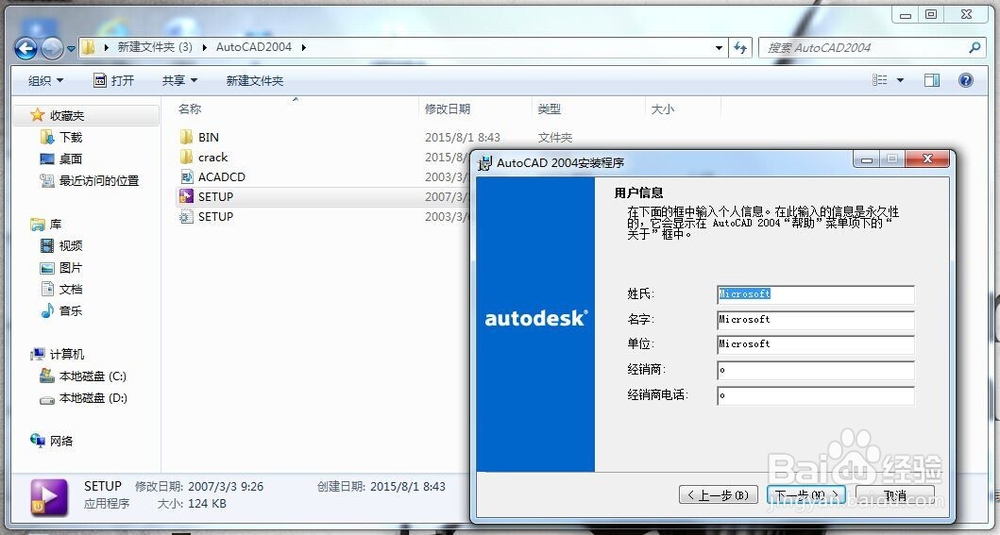This screenshot has width=1000, height=535.
Task: Toggle the preview pane icon
Action: click(x=932, y=80)
